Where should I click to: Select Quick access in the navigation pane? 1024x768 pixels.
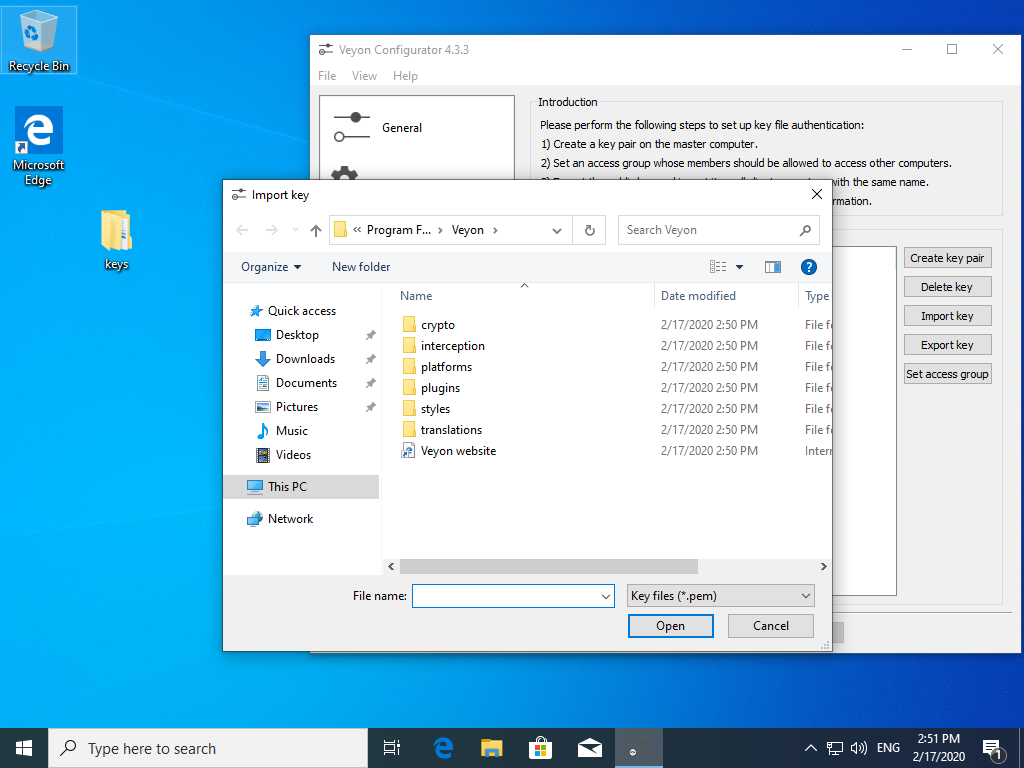click(x=302, y=311)
